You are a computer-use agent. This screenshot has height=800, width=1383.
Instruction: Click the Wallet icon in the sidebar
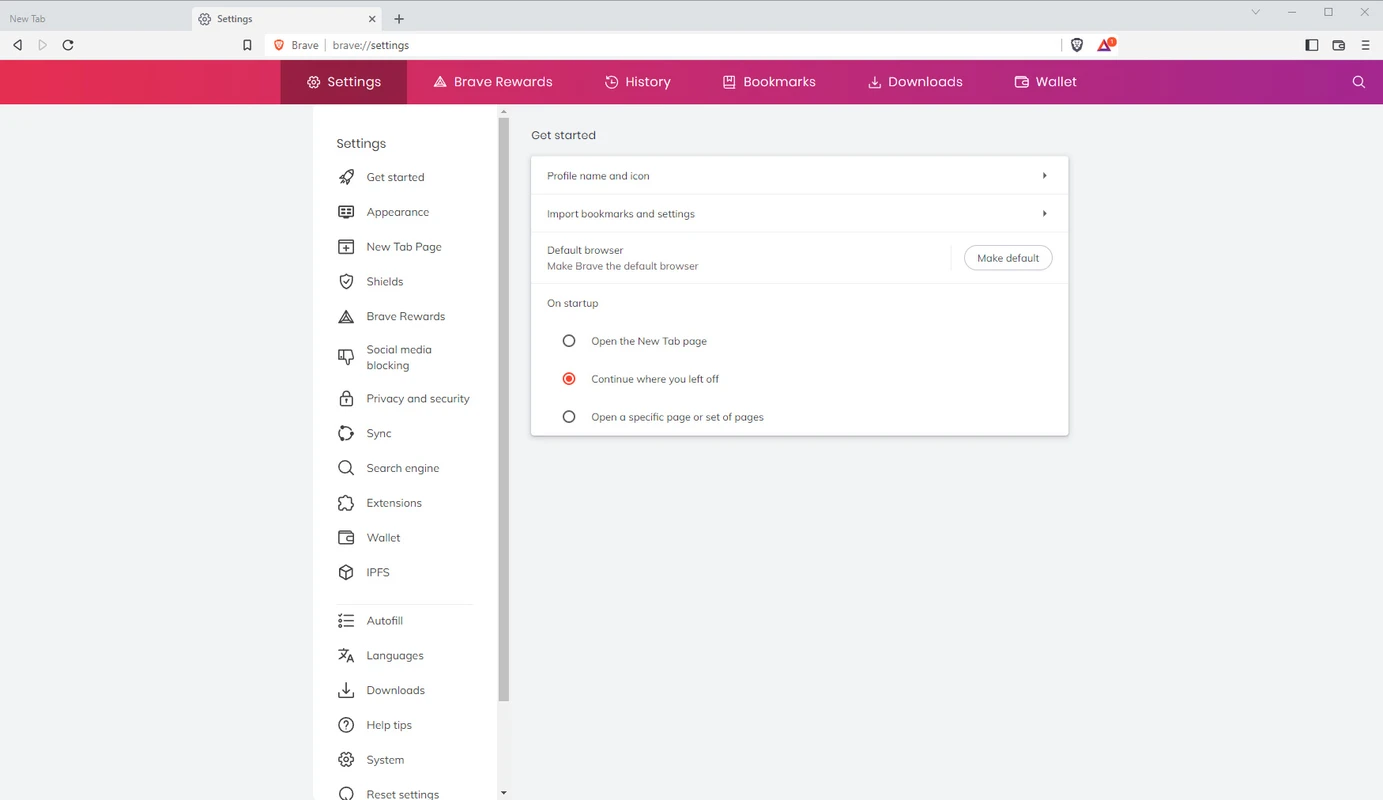coord(346,538)
